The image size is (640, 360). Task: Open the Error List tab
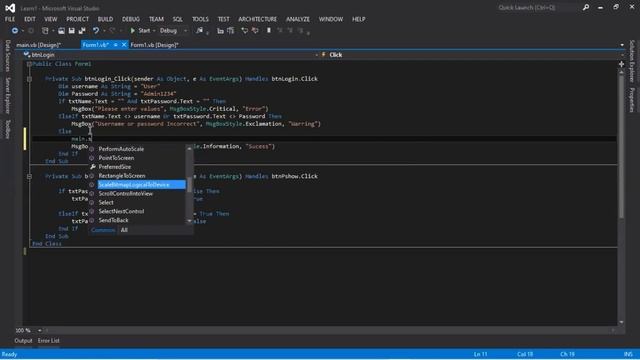pyautogui.click(x=49, y=341)
